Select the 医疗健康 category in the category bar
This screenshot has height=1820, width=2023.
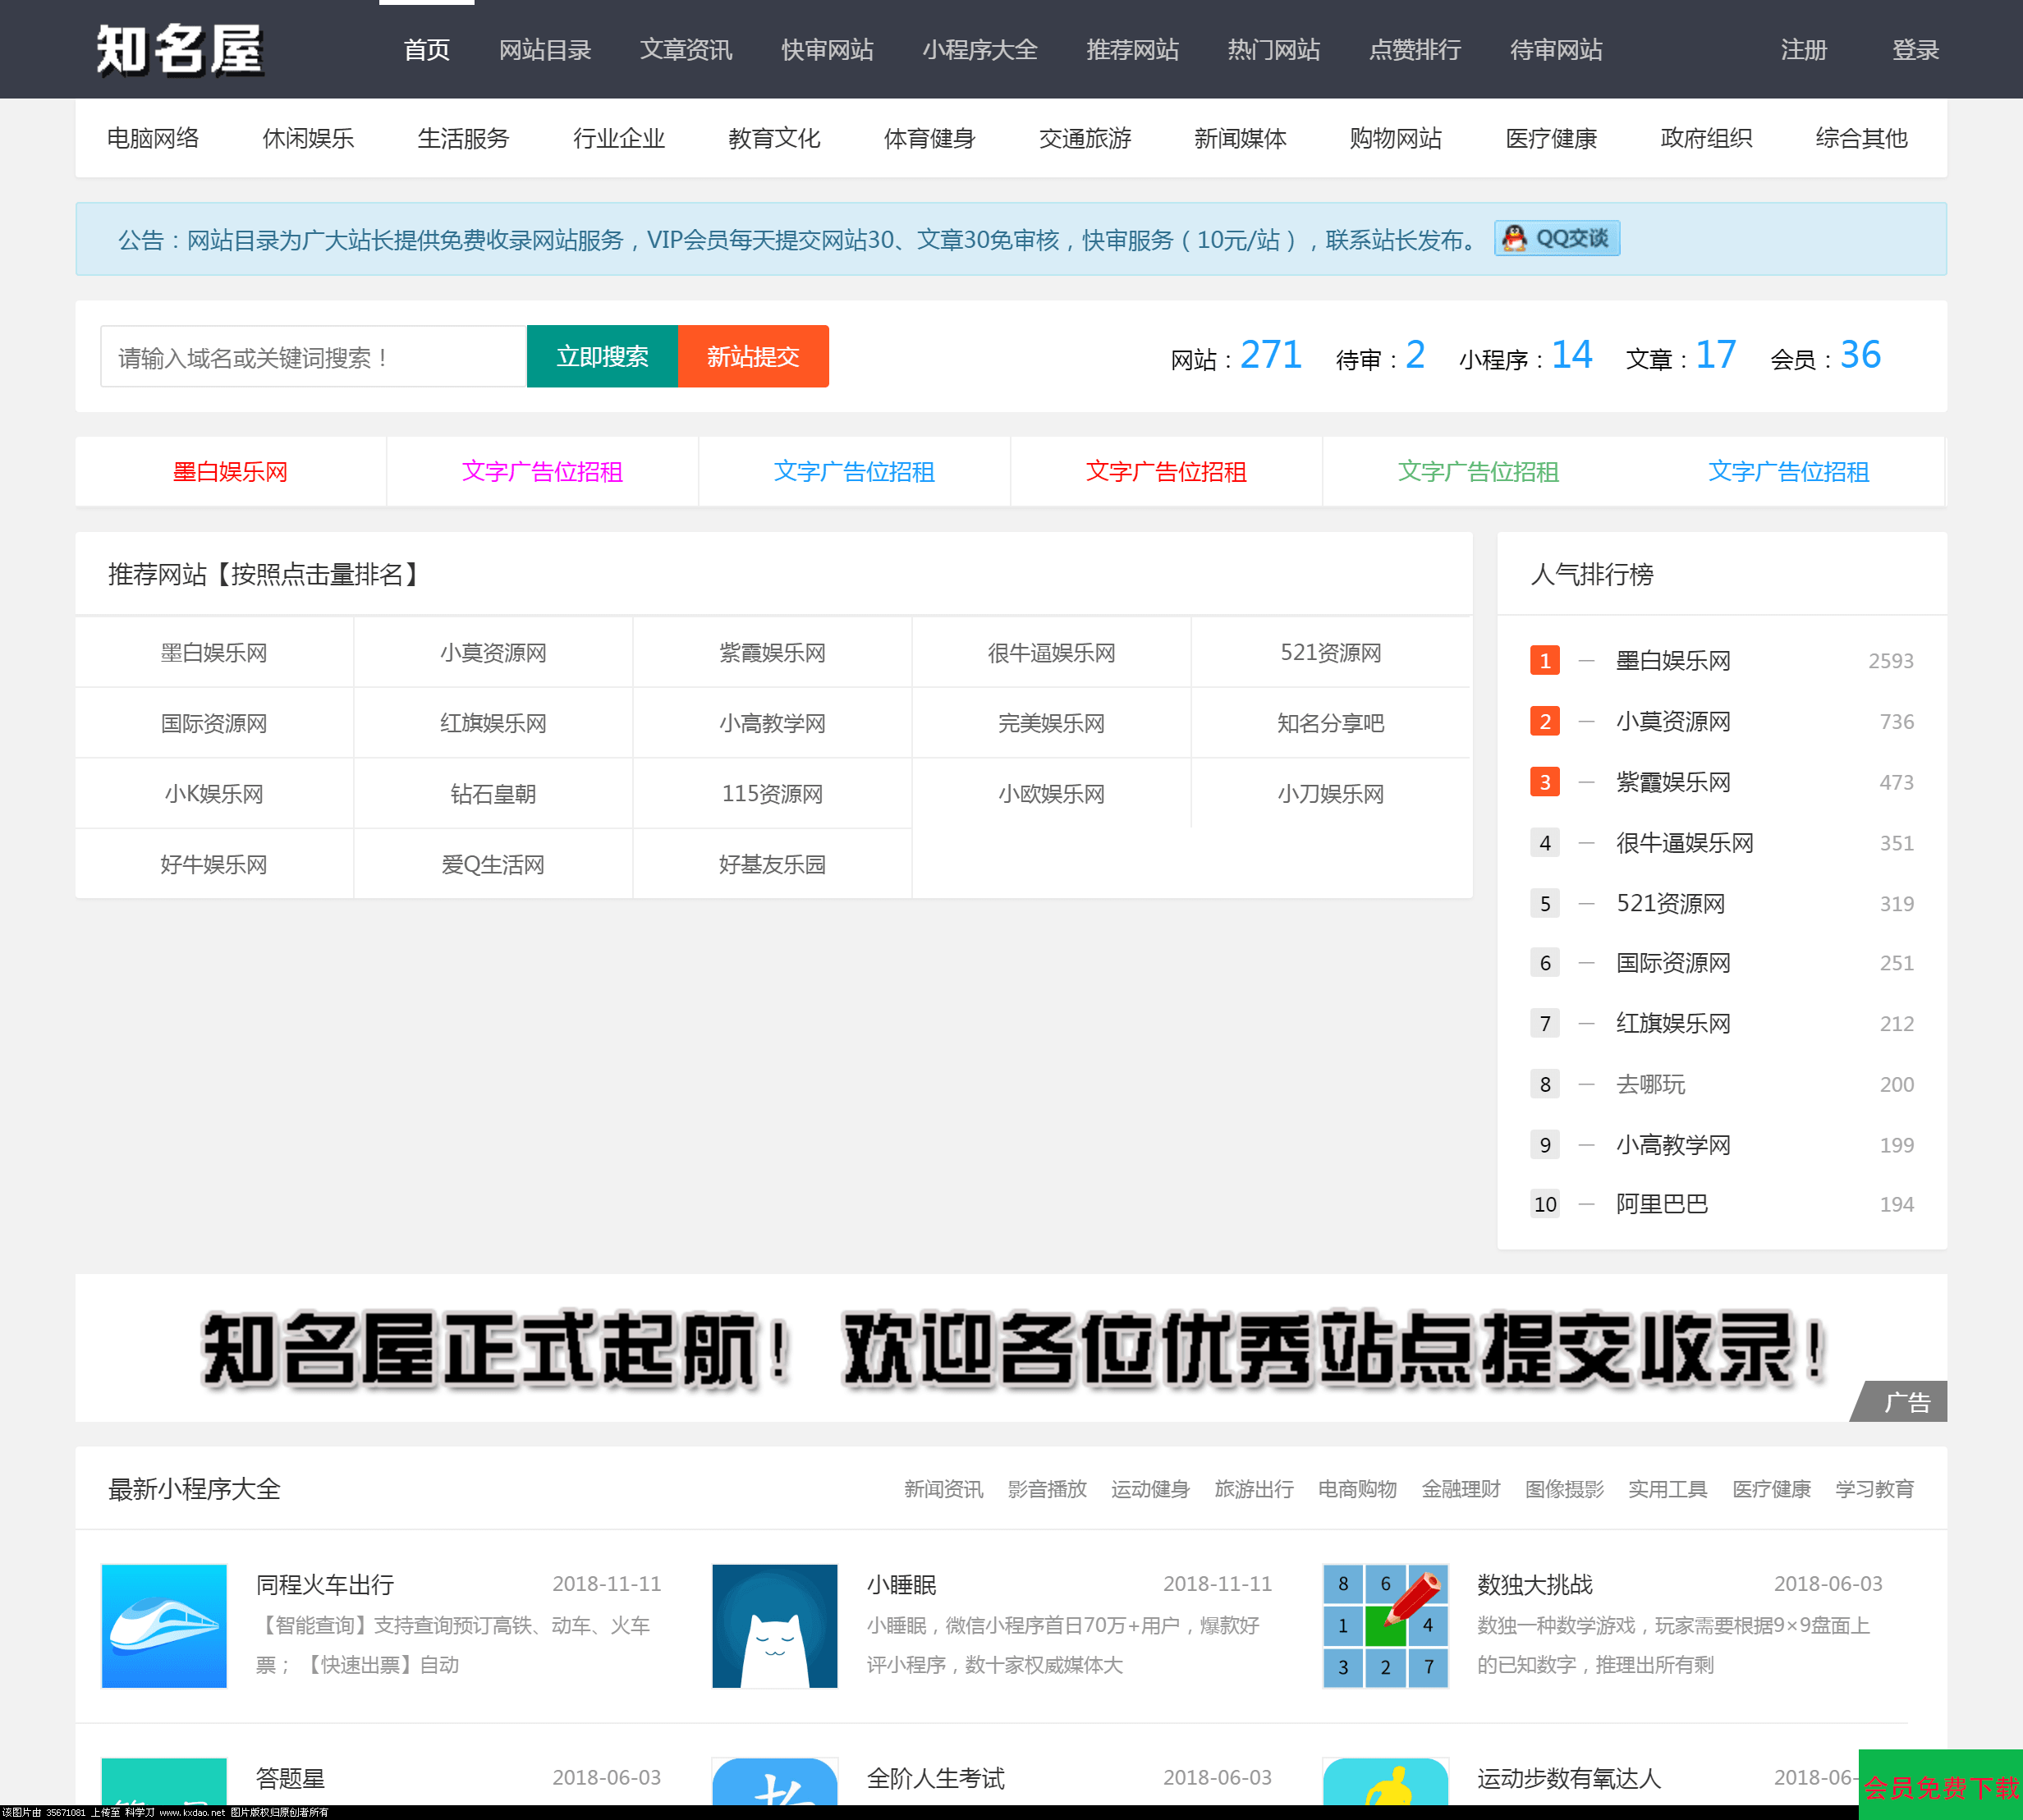click(x=1550, y=138)
